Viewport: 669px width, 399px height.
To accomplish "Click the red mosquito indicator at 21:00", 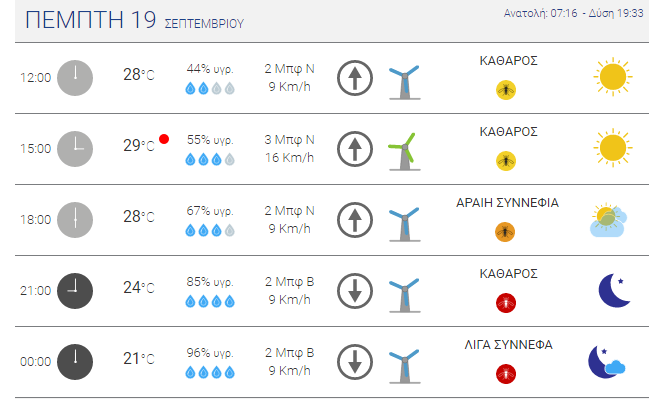I will [506, 303].
